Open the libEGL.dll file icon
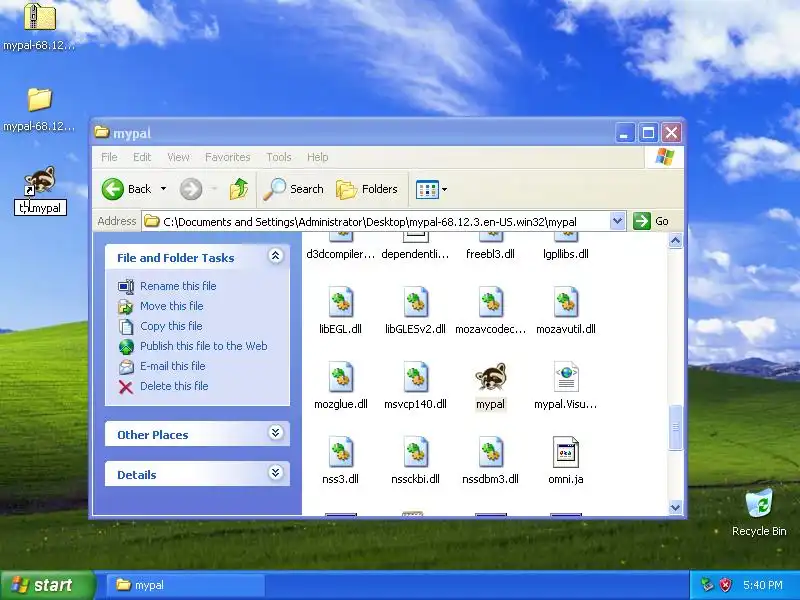 [341, 302]
